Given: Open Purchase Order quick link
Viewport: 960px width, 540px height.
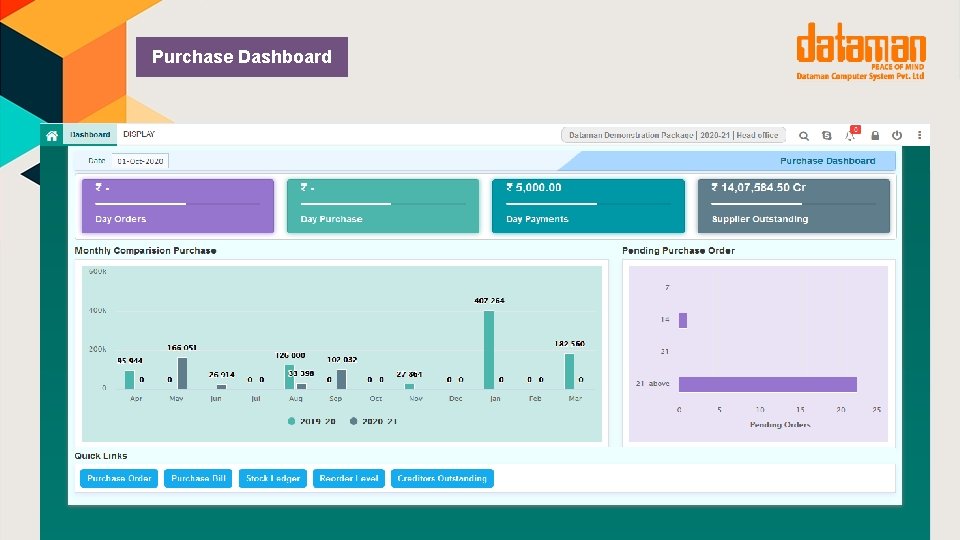Looking at the screenshot, I should click(119, 478).
